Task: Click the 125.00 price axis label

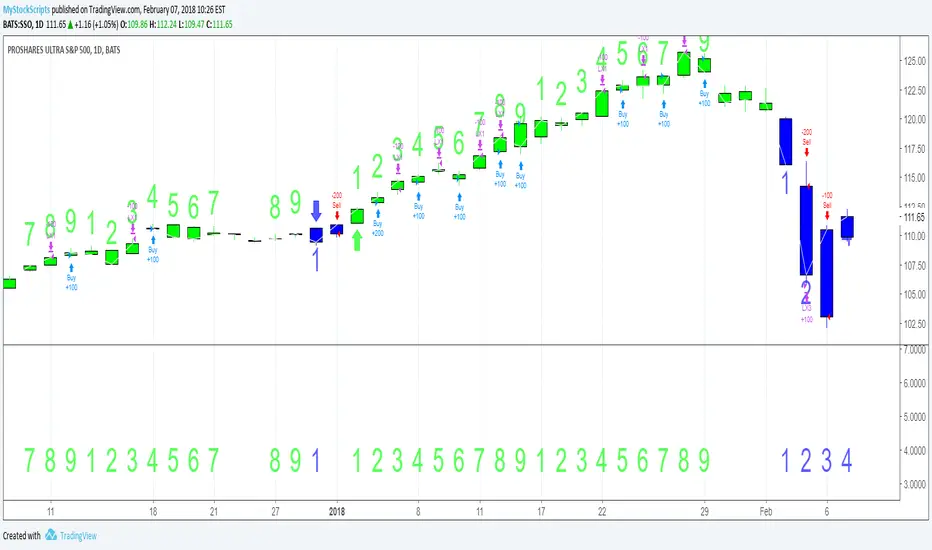Action: tap(914, 61)
